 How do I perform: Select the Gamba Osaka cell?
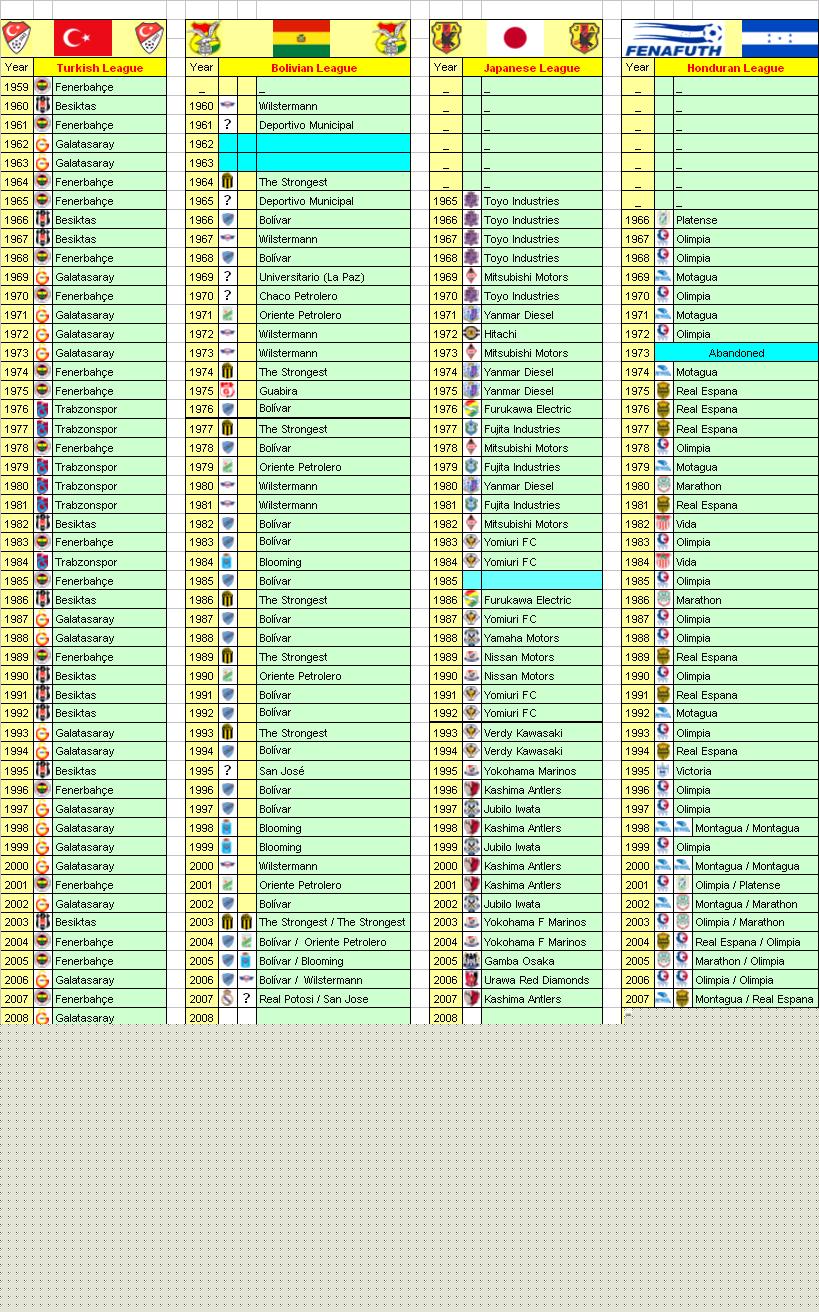coord(541,961)
